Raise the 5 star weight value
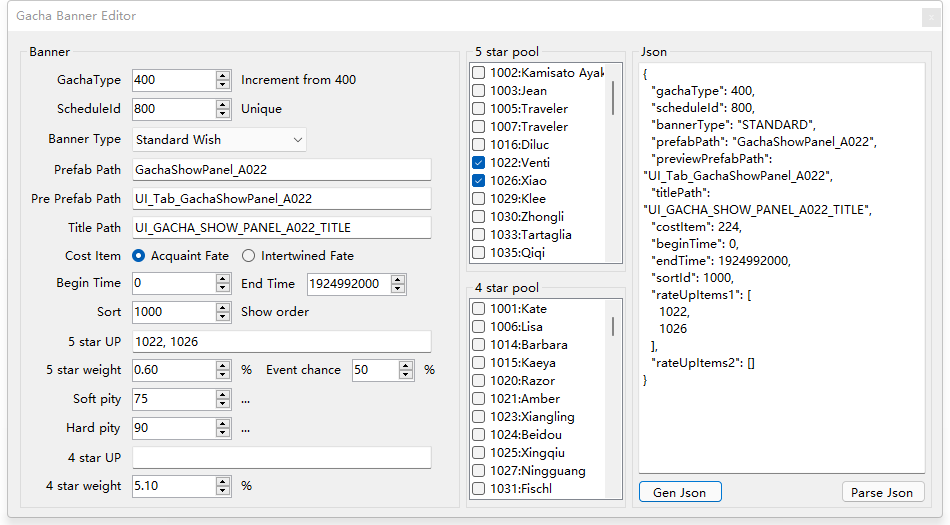This screenshot has height=525, width=950. (222, 365)
